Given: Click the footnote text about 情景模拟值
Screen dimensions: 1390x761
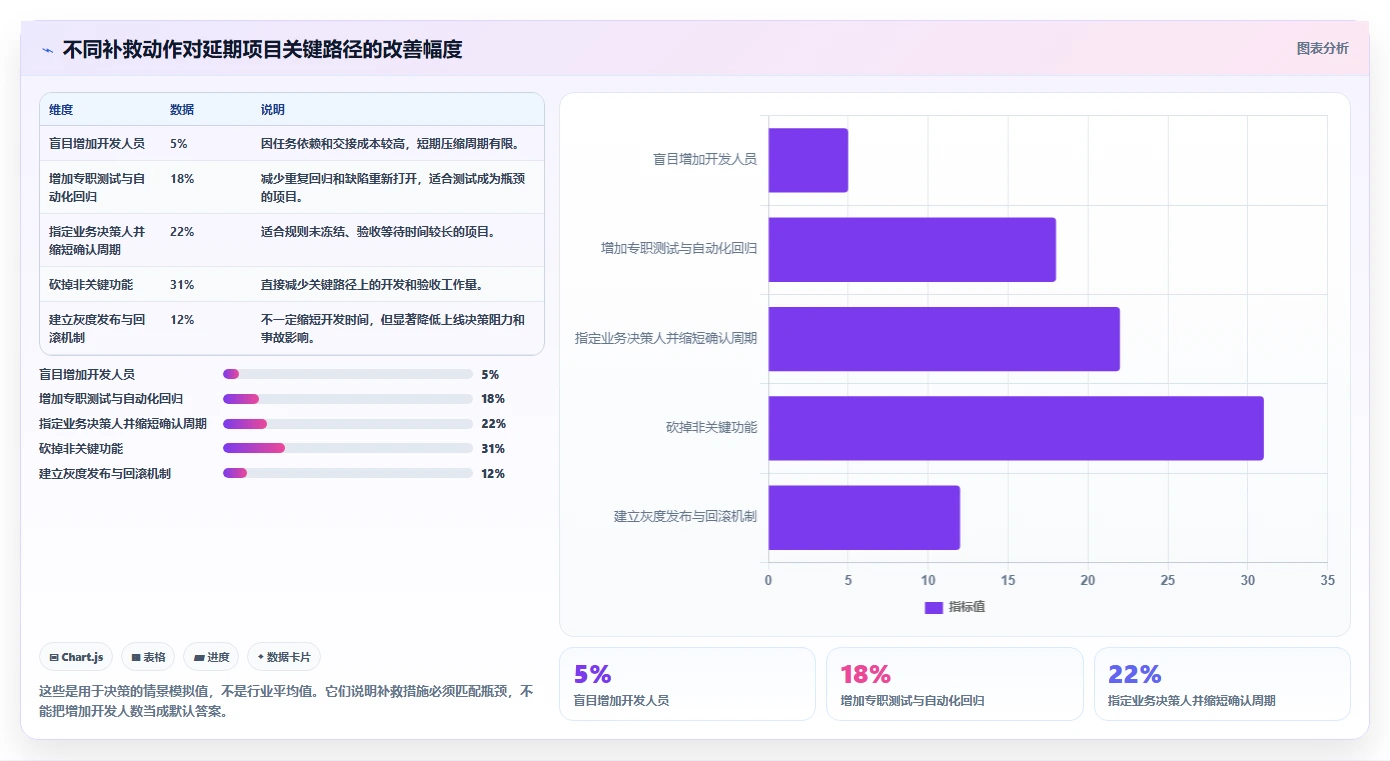Looking at the screenshot, I should [286, 701].
